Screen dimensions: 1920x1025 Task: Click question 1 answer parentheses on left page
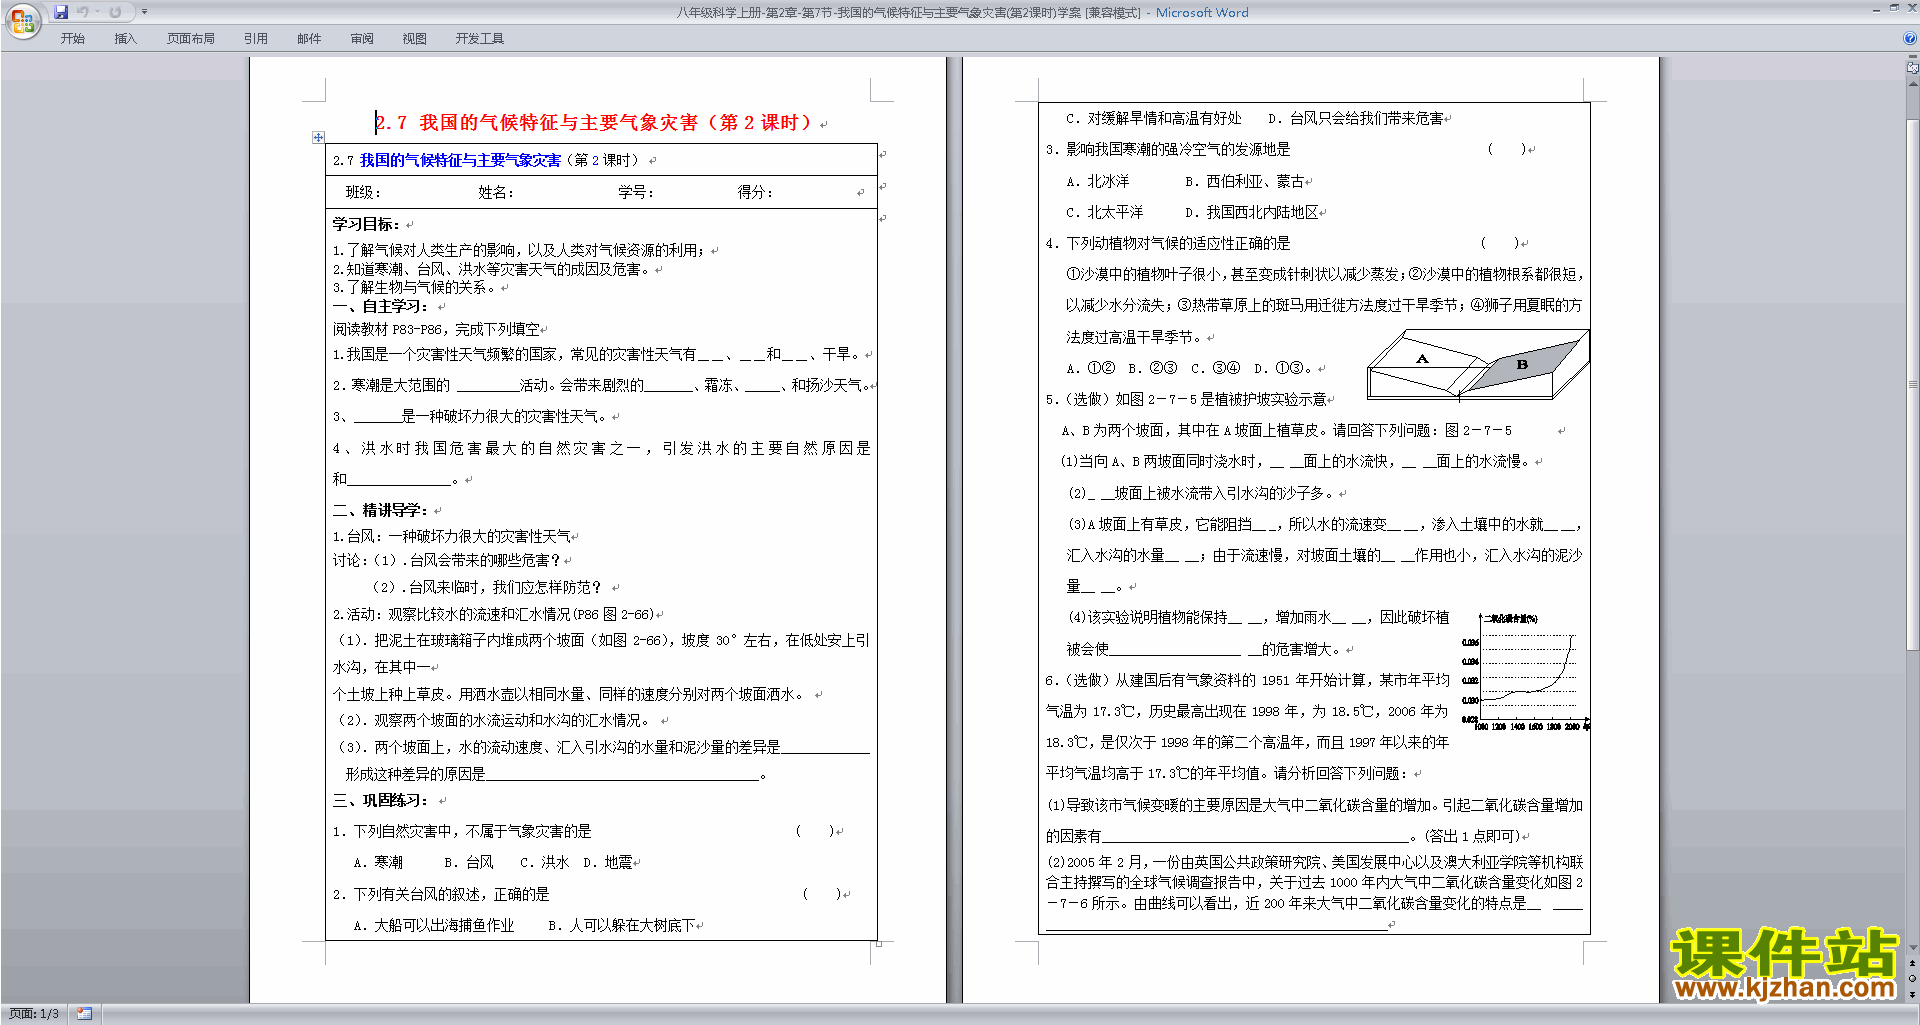pyautogui.click(x=814, y=831)
